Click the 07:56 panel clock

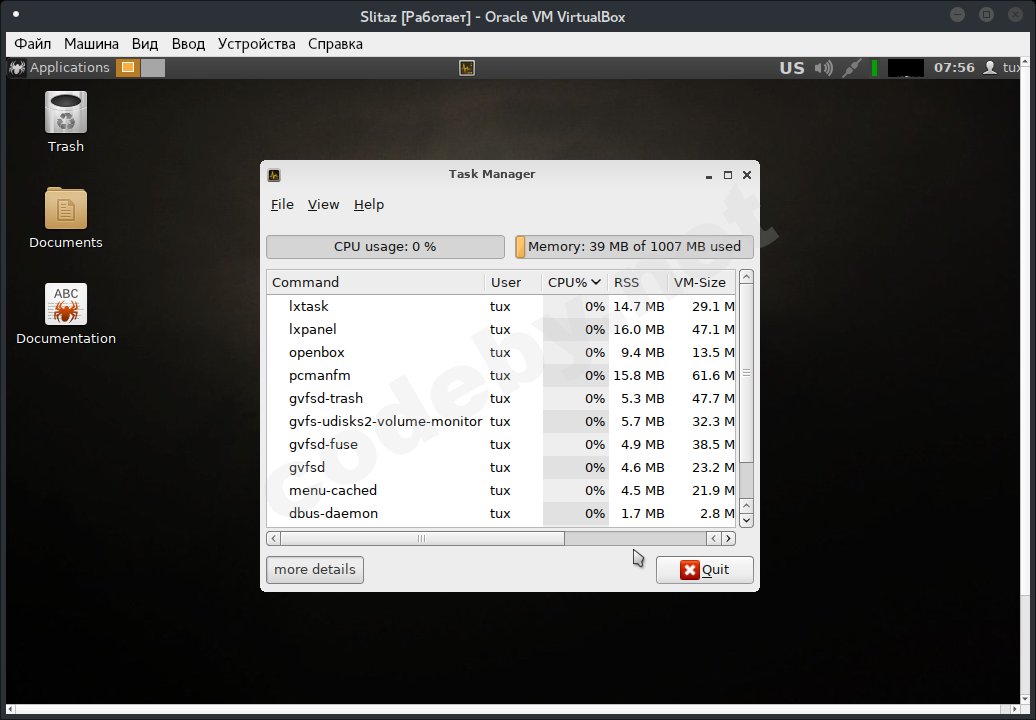(954, 67)
